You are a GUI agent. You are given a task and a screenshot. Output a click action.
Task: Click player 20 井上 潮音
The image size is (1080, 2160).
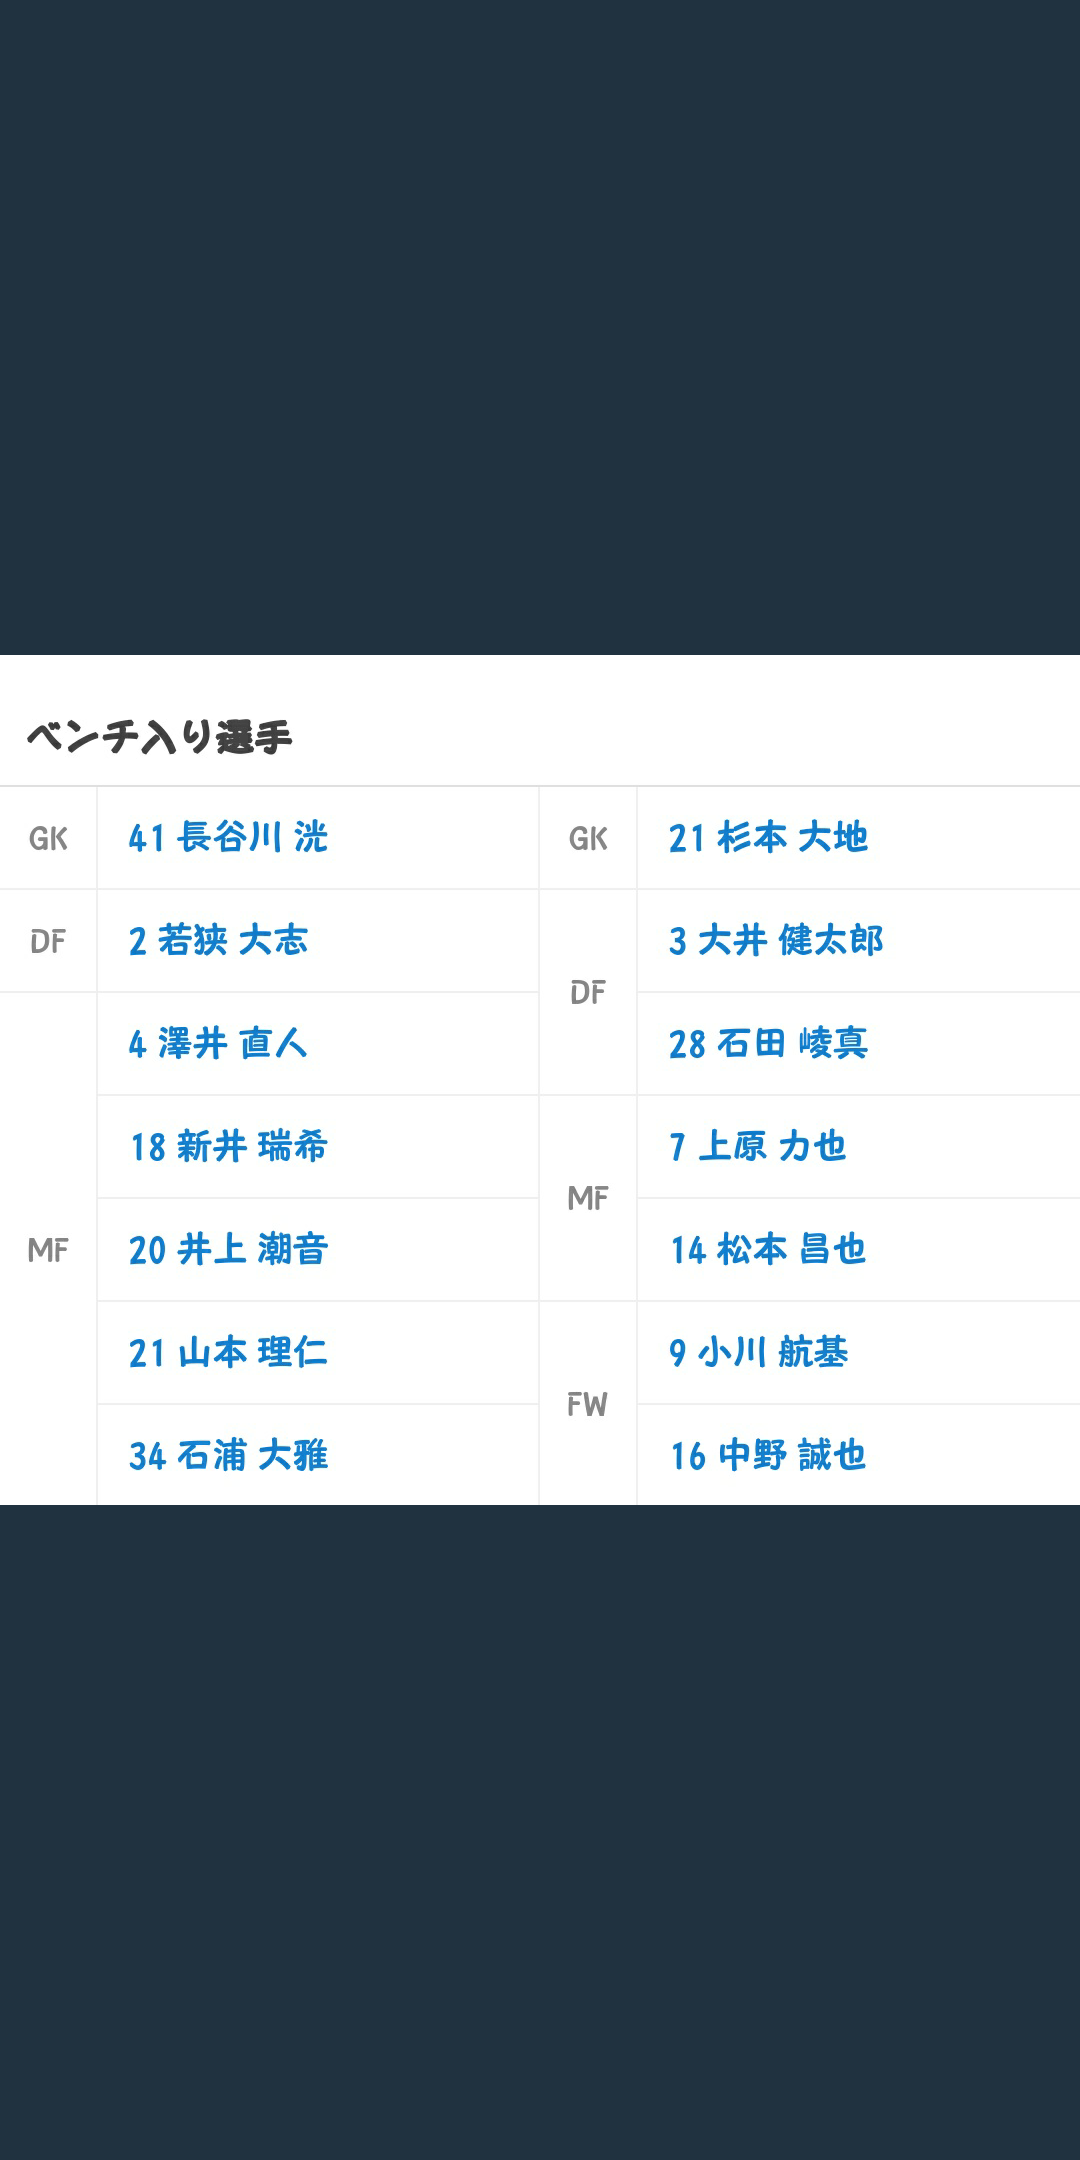[228, 1250]
